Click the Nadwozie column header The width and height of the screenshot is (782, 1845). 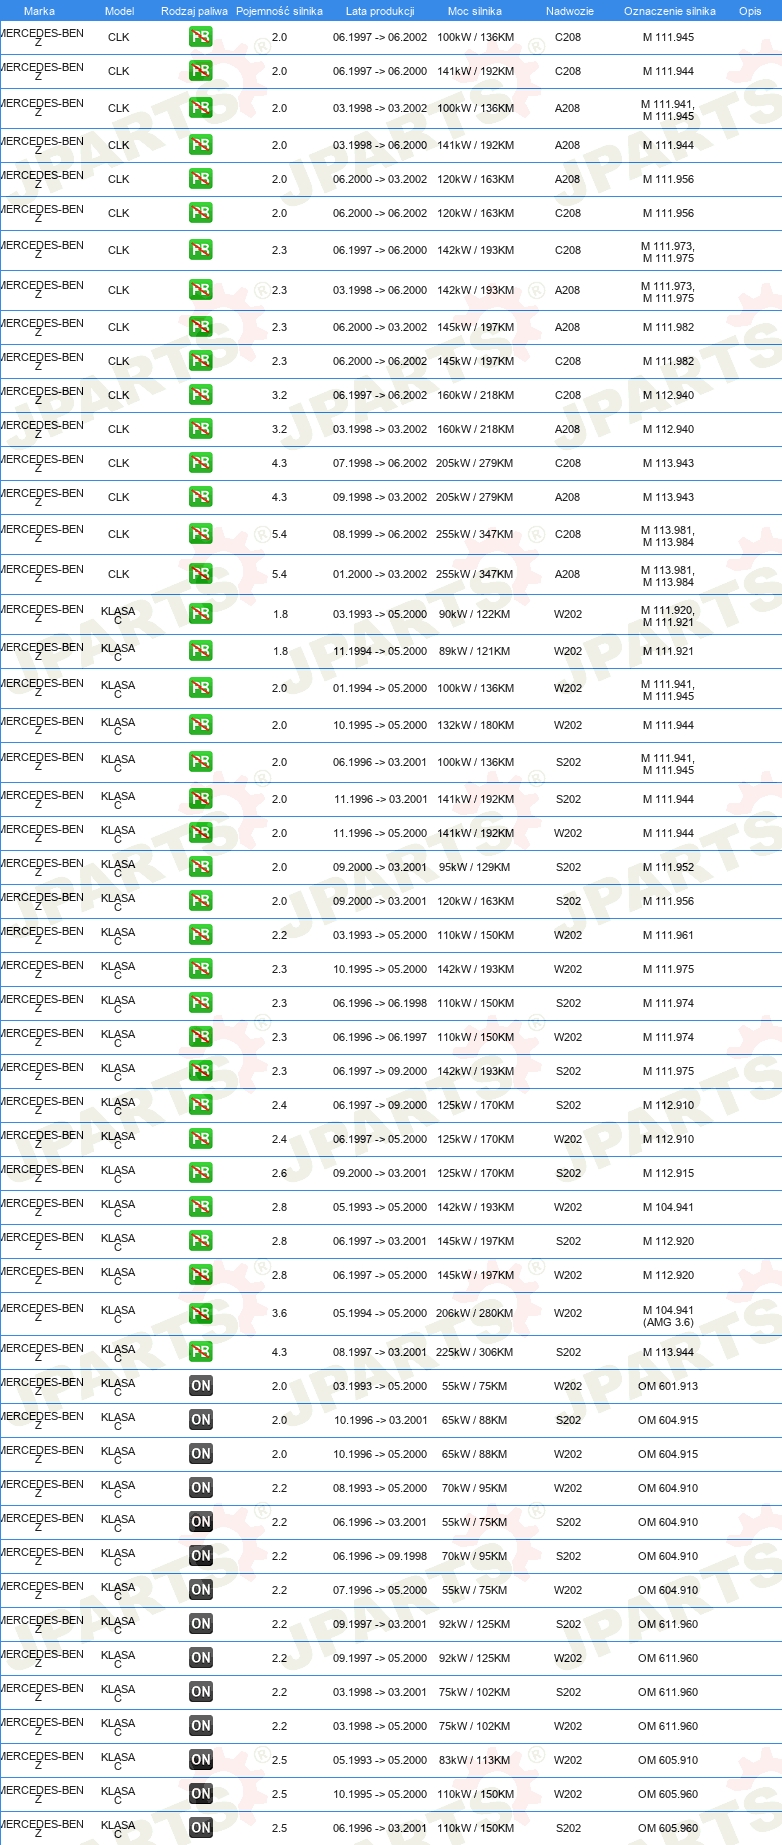point(570,11)
